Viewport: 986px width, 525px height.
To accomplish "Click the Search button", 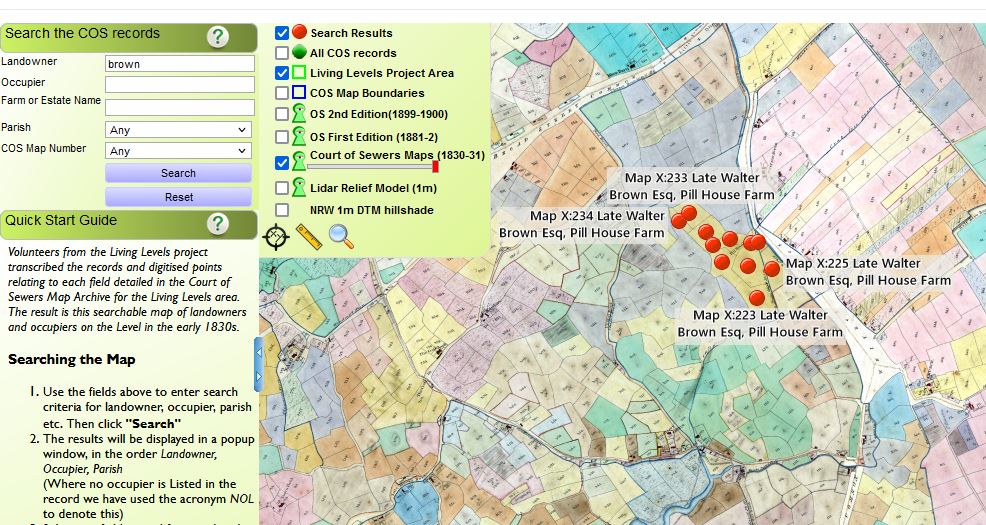I will 178,173.
